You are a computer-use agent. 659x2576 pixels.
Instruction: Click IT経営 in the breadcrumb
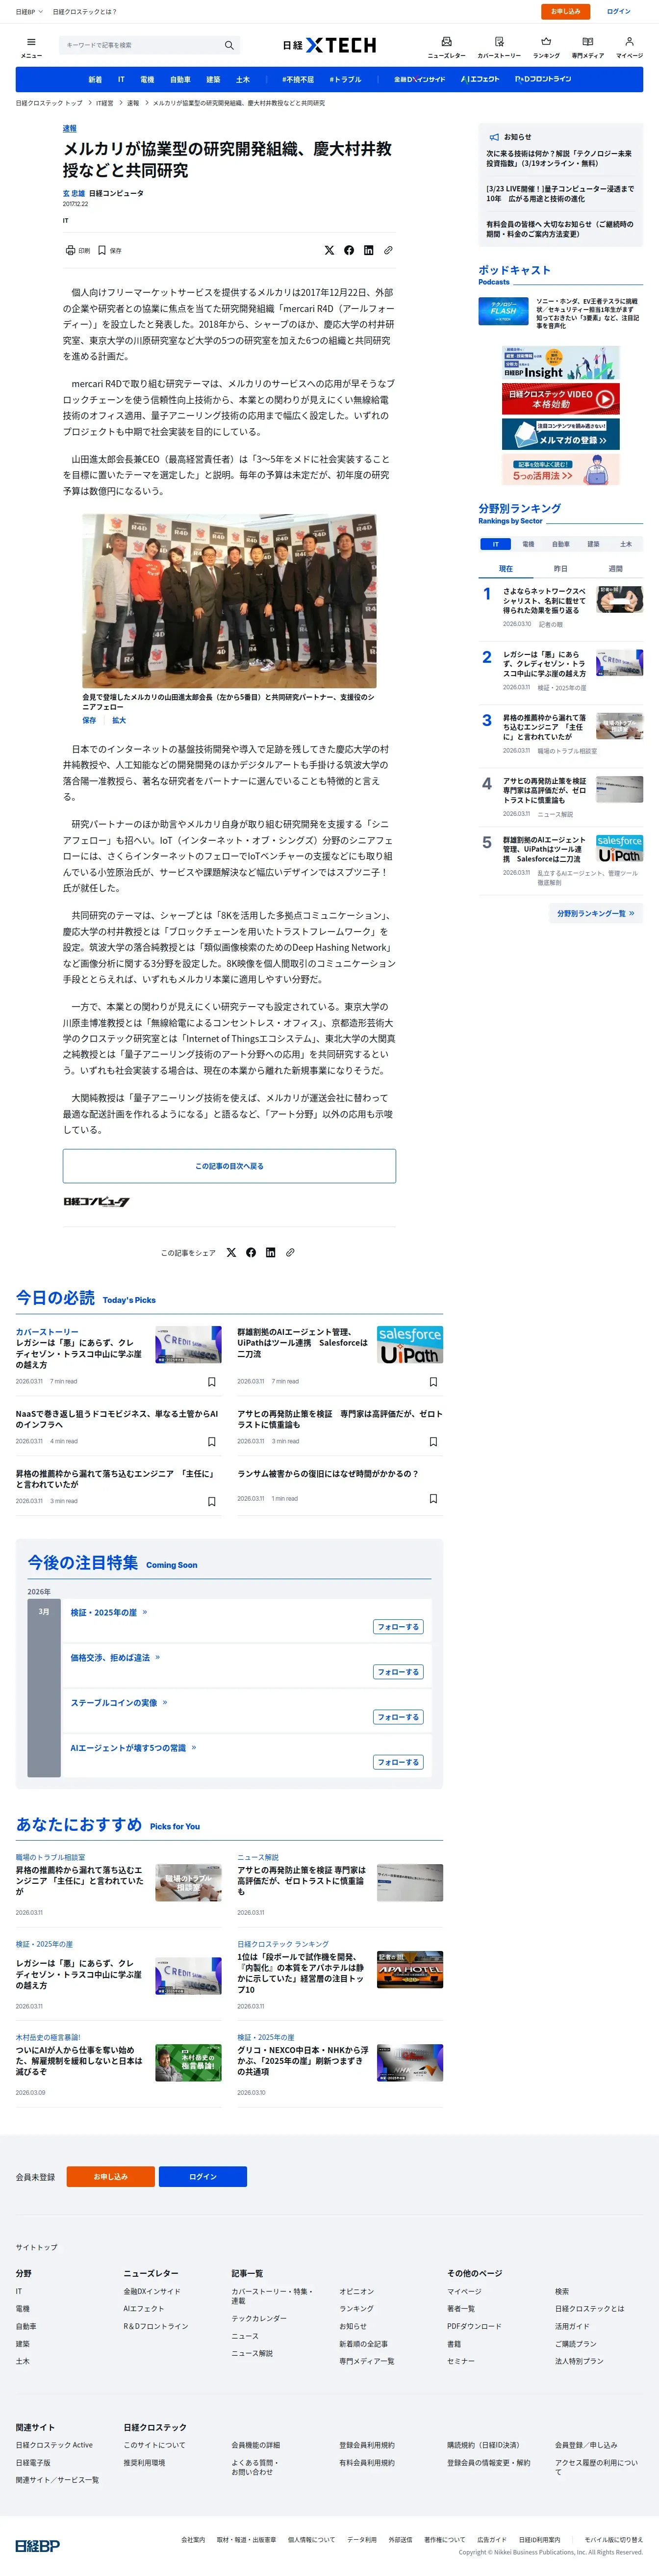[x=104, y=103]
